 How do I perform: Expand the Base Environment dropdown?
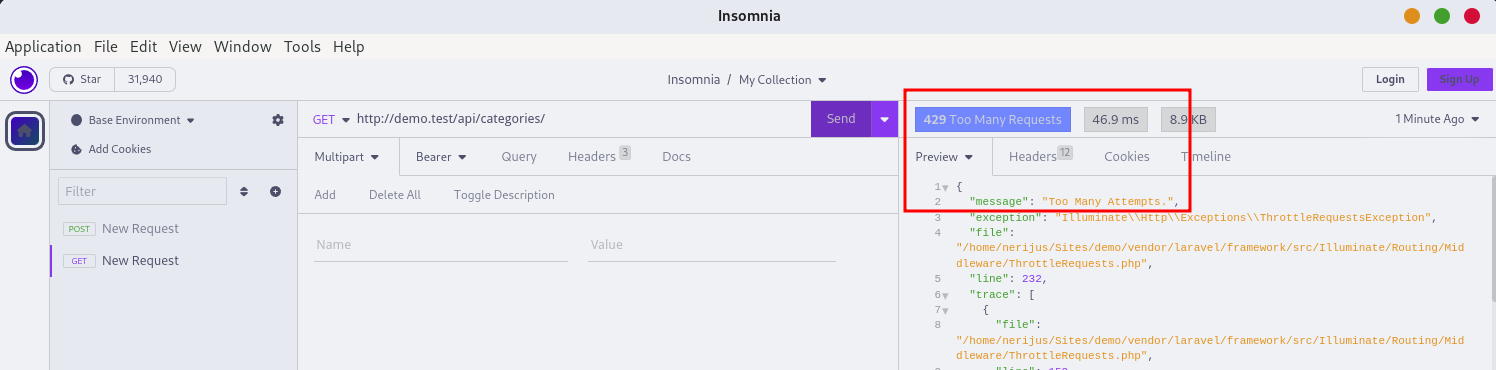point(133,120)
